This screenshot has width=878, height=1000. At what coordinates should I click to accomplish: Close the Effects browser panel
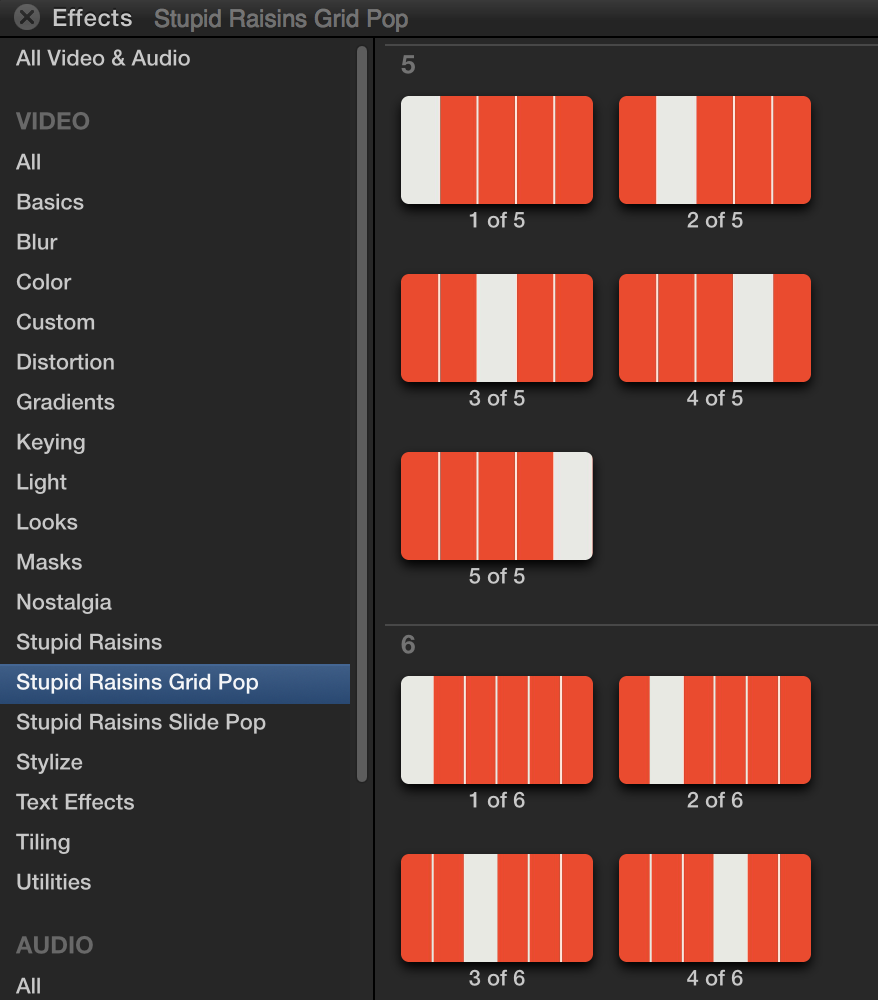click(x=27, y=17)
